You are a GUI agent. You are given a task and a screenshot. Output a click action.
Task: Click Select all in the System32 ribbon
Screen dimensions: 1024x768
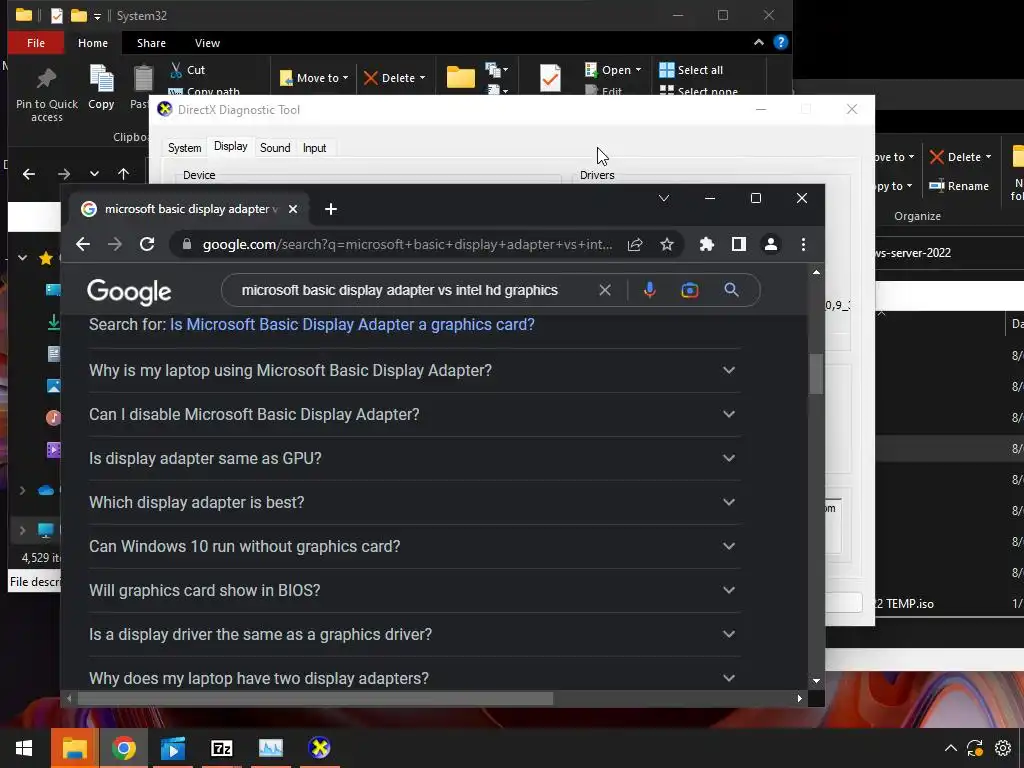click(x=691, y=70)
